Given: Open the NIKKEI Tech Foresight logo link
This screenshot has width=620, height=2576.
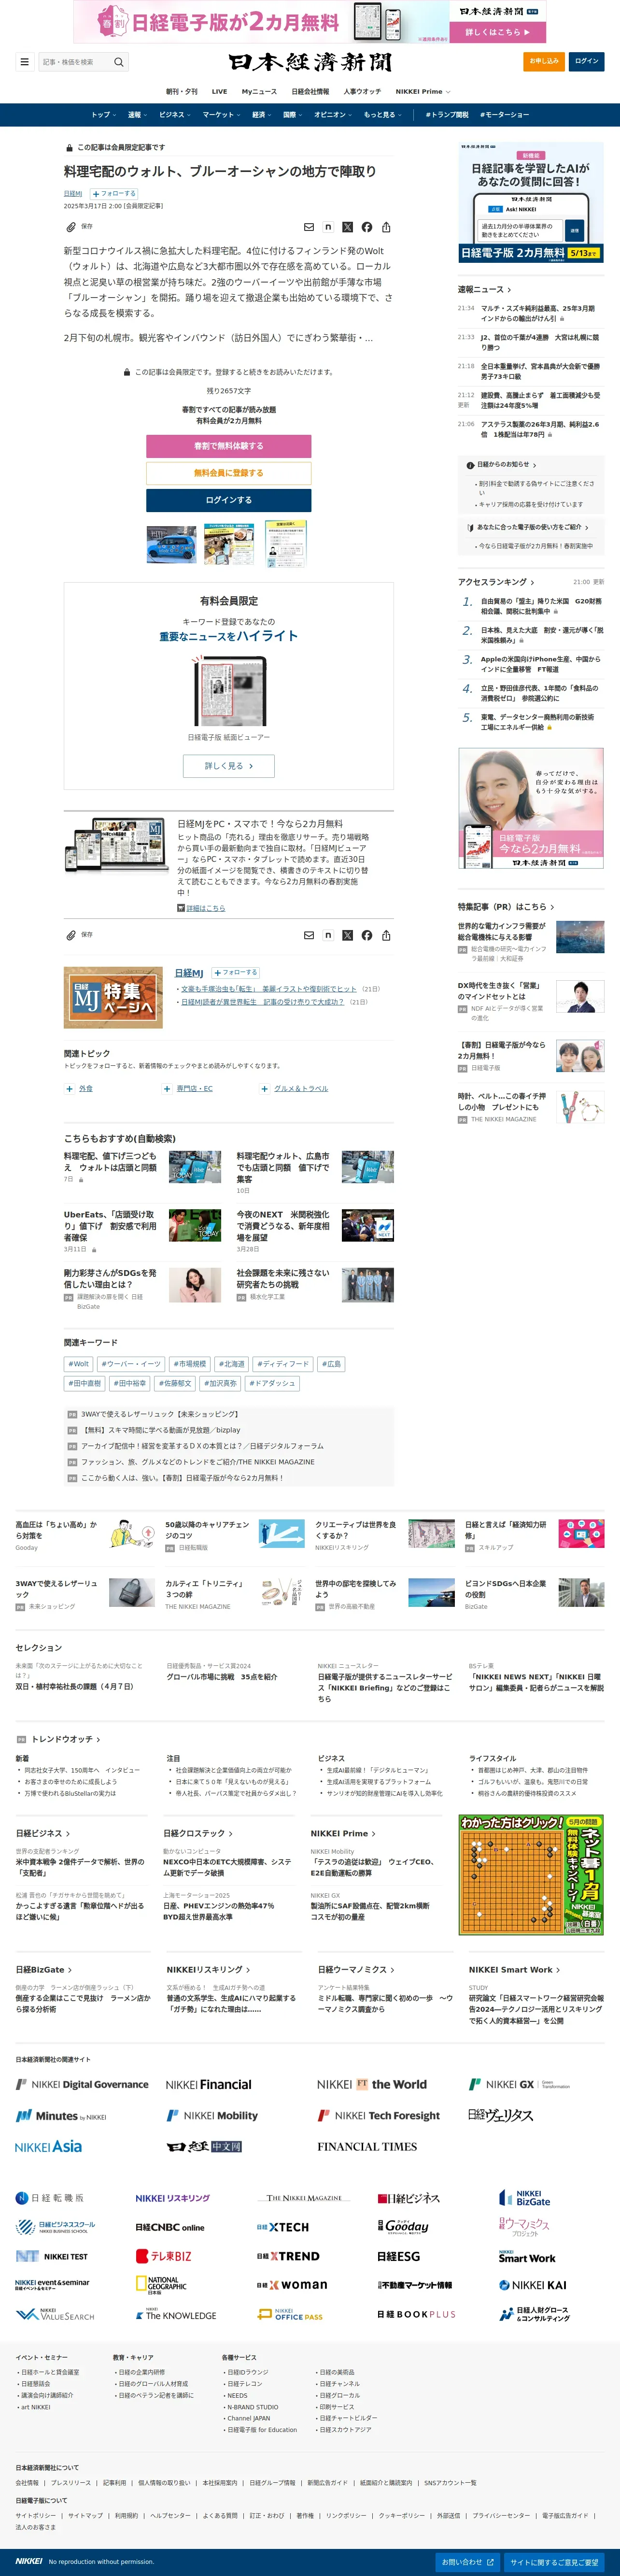Looking at the screenshot, I should coord(379,2115).
